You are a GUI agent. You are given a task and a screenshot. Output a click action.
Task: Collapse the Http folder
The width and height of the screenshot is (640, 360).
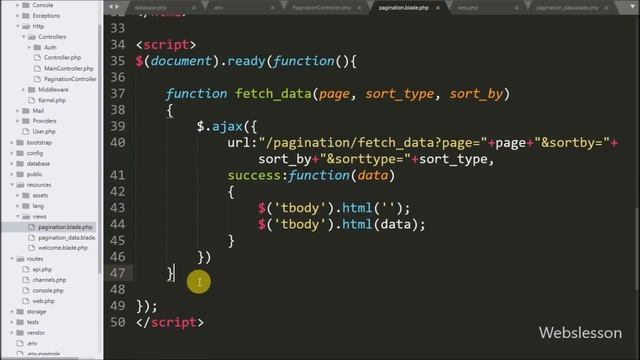18,26
